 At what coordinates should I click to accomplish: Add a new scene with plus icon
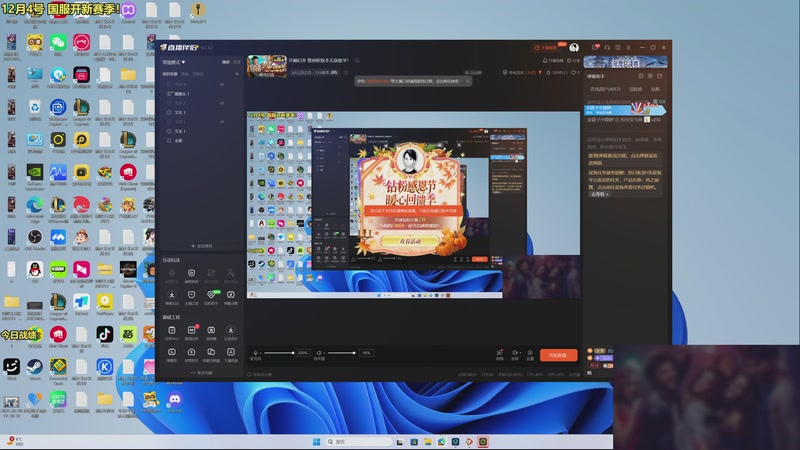click(236, 74)
